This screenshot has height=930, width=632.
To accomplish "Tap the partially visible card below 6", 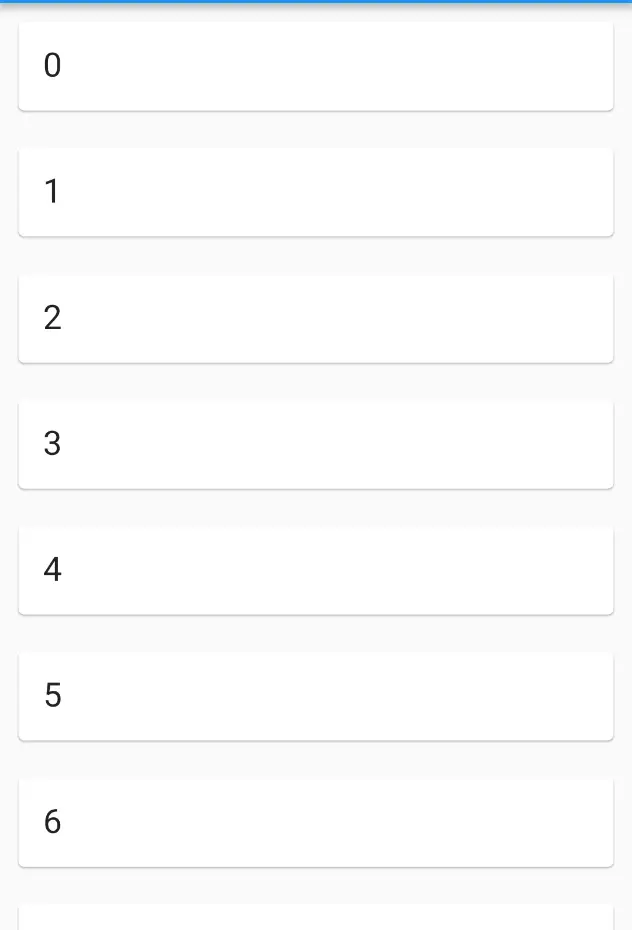I will click(x=316, y=917).
